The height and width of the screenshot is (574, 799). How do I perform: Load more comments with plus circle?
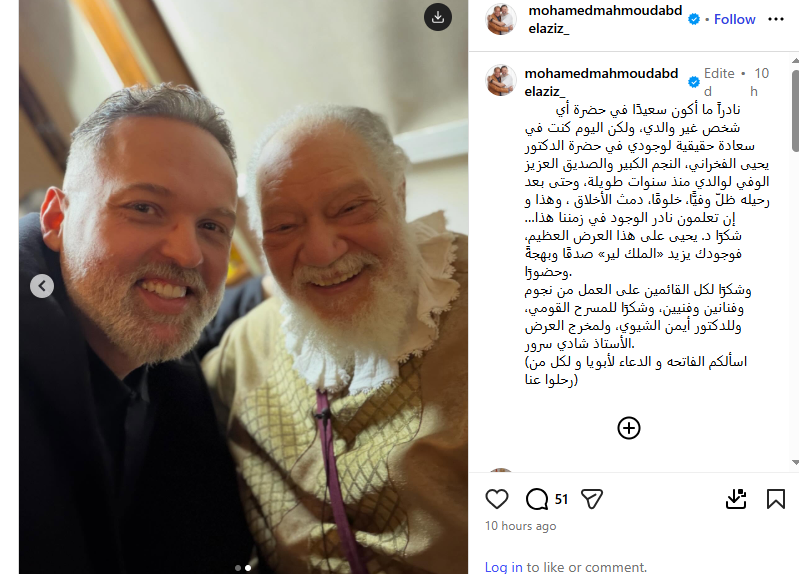coord(629,428)
